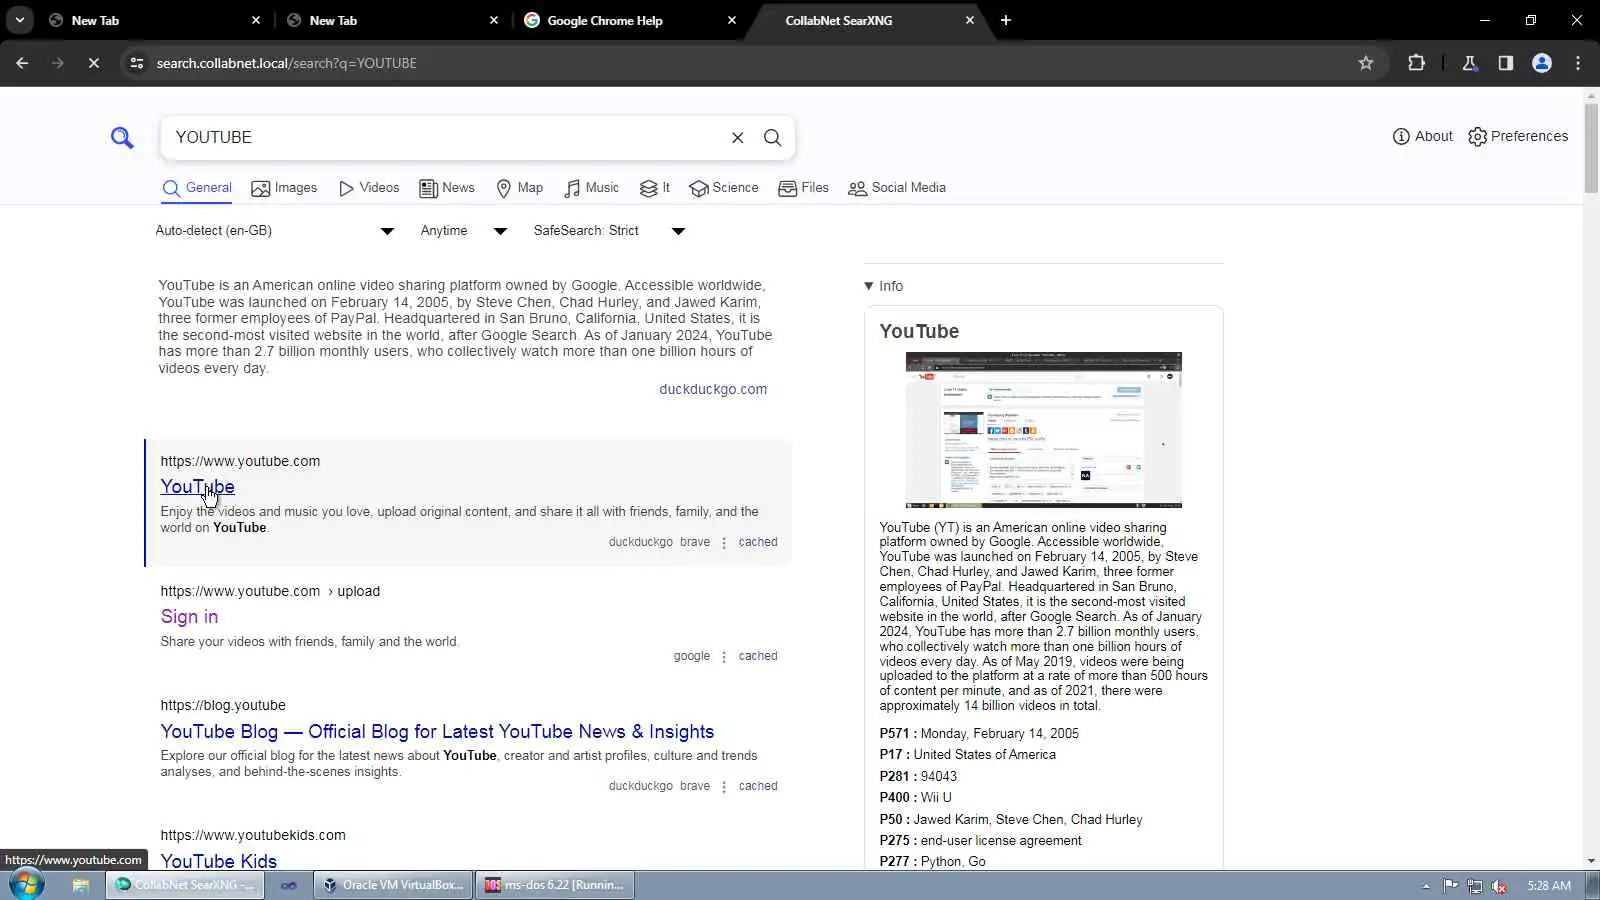
Task: Open the Sign in search result
Action: 189,617
